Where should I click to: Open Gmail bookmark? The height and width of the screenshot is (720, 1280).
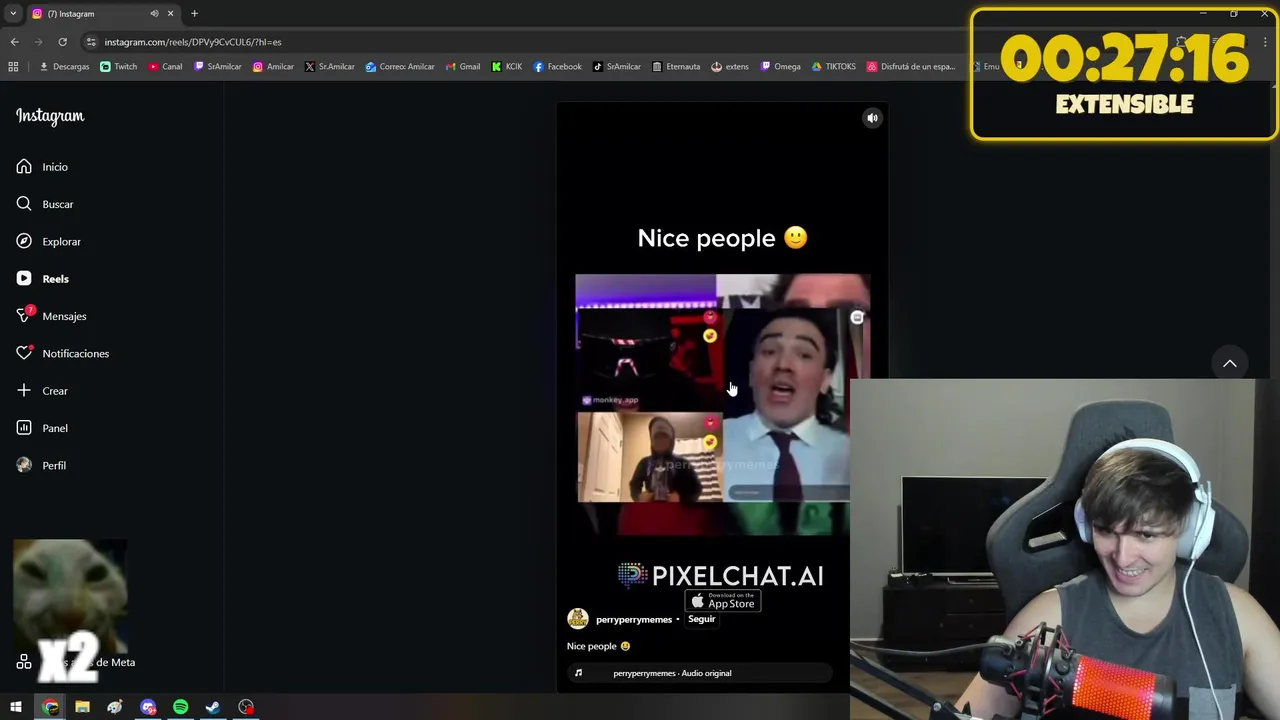(x=463, y=67)
